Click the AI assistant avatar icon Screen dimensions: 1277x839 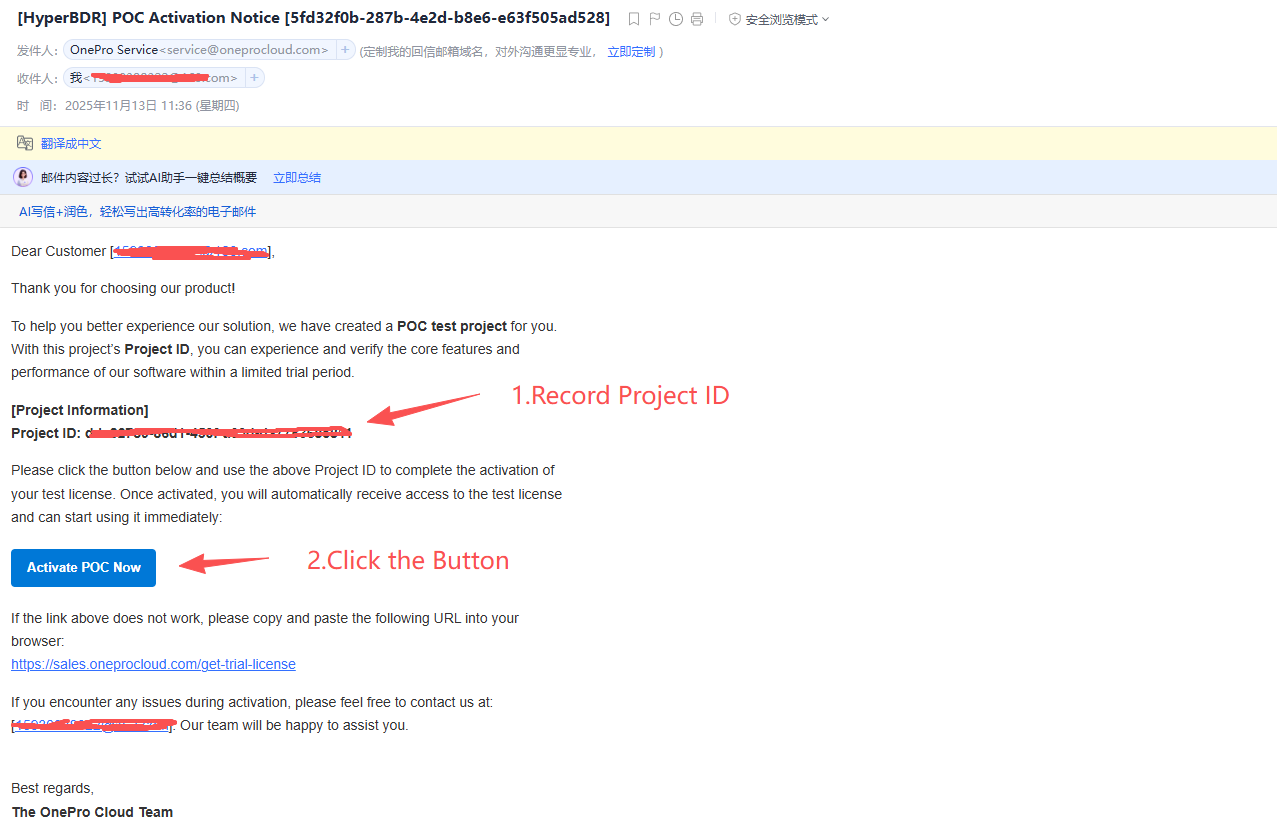pyautogui.click(x=23, y=177)
